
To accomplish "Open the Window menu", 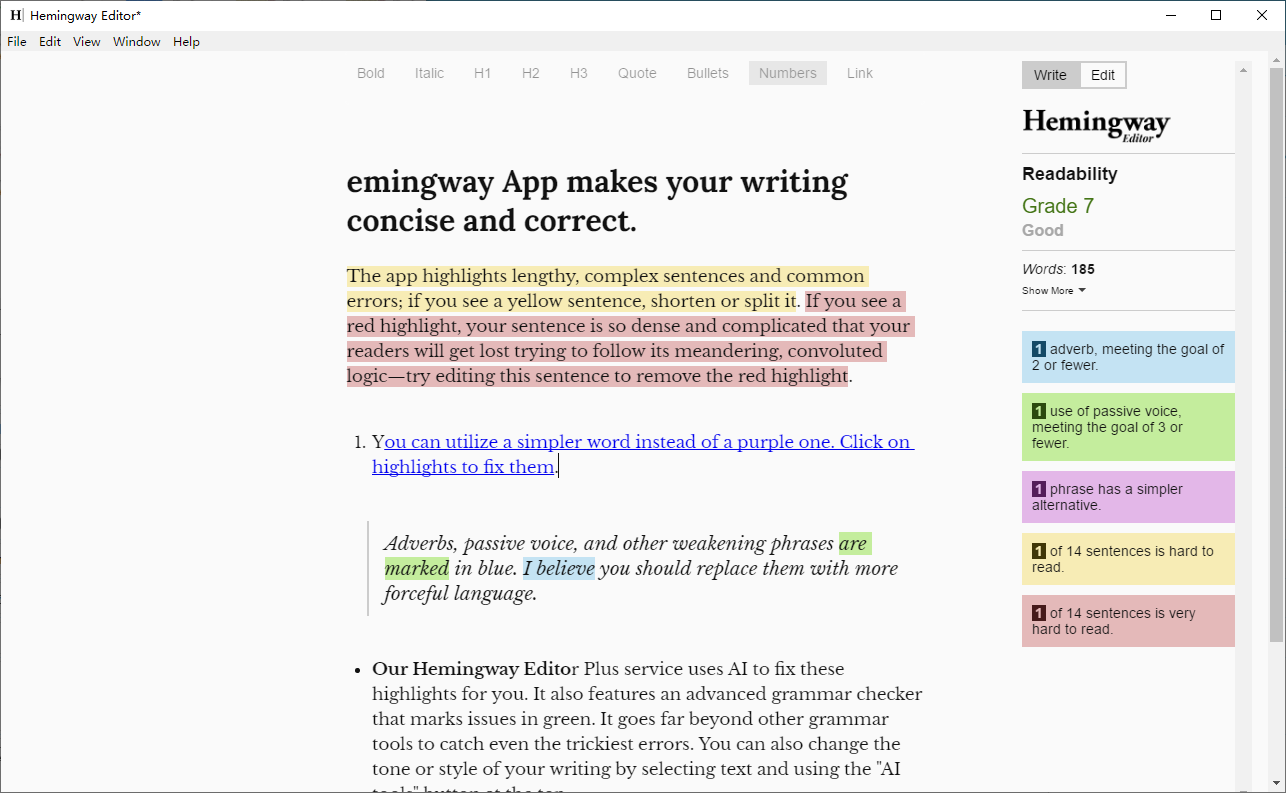I will pos(137,42).
